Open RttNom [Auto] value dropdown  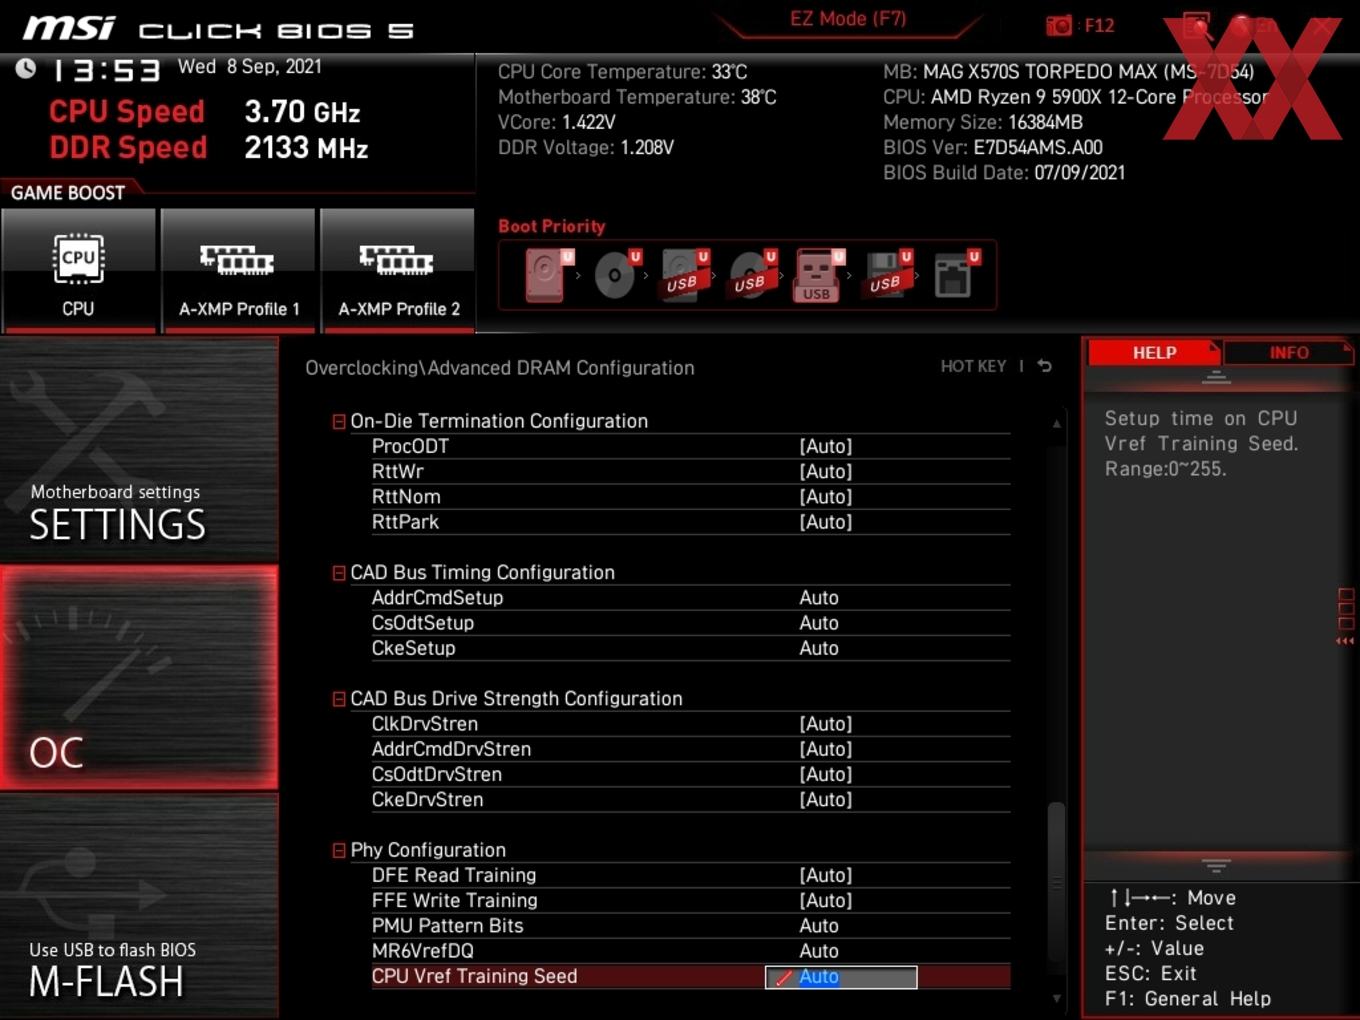(x=826, y=497)
